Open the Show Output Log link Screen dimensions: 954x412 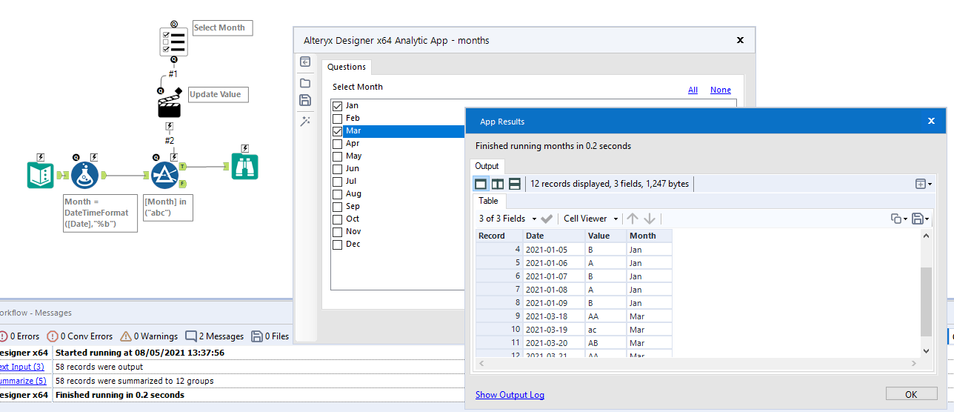[510, 395]
